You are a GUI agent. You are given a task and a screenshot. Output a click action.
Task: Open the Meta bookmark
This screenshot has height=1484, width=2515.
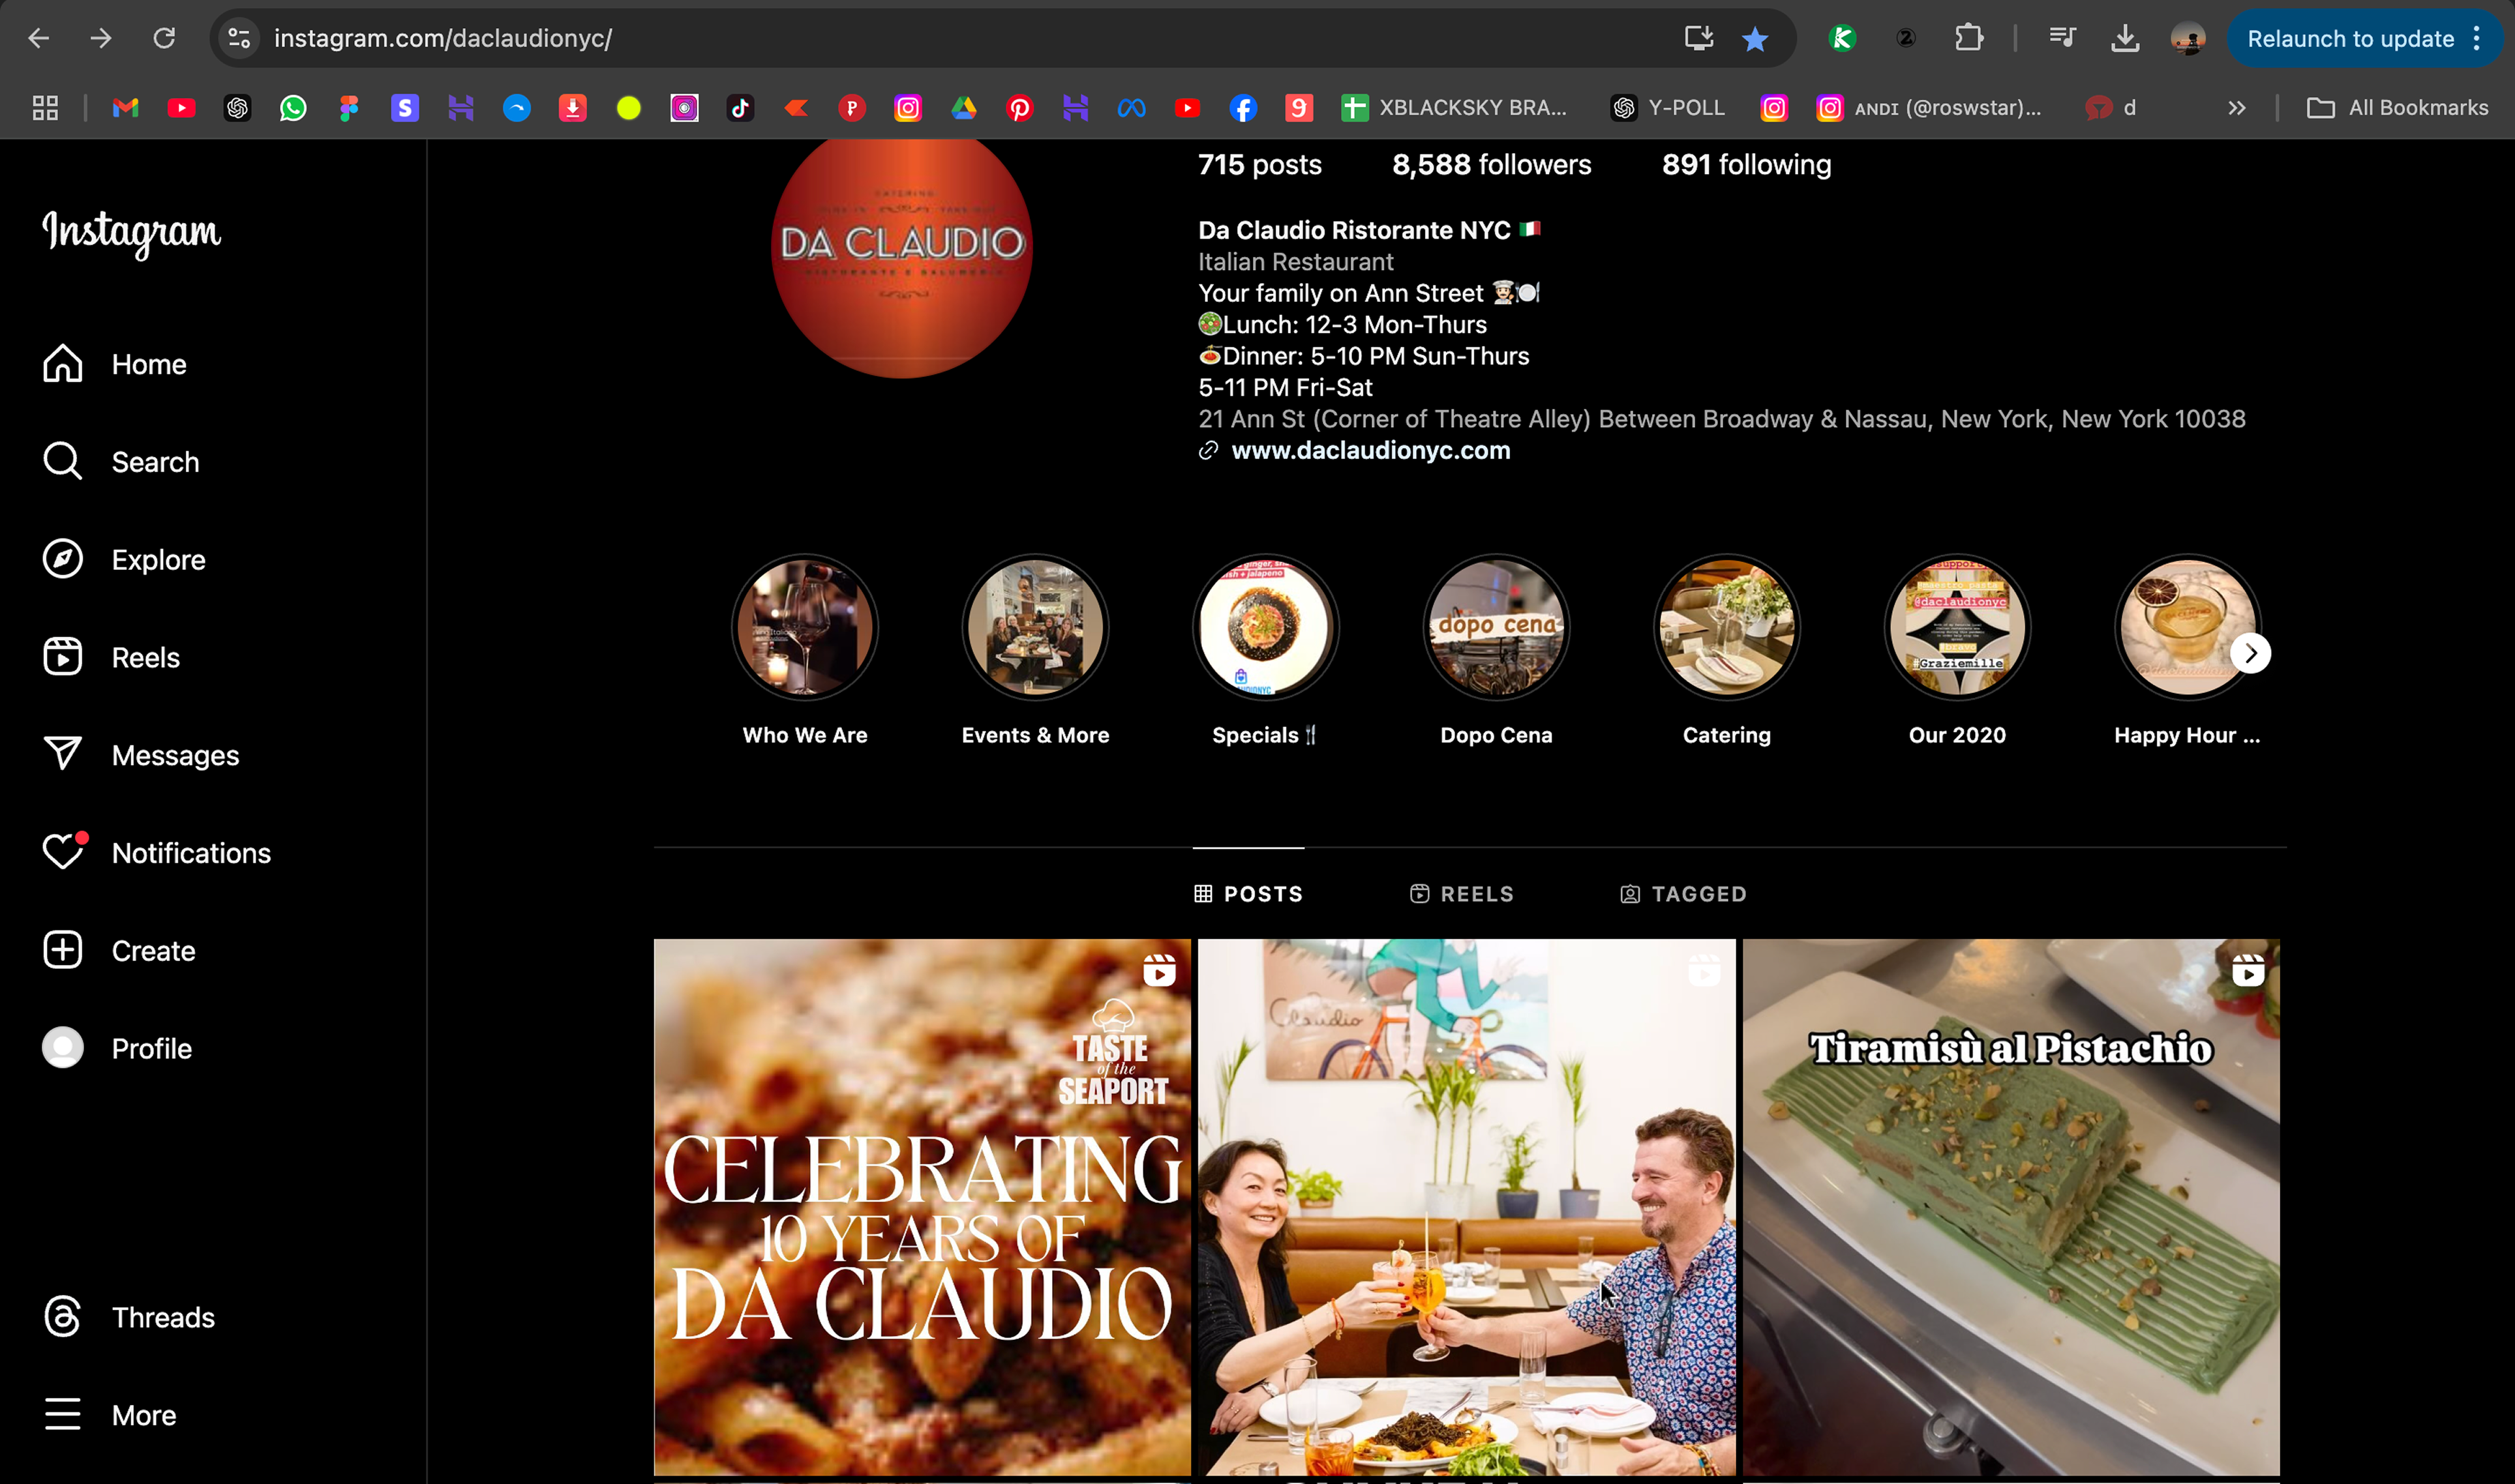[1131, 107]
